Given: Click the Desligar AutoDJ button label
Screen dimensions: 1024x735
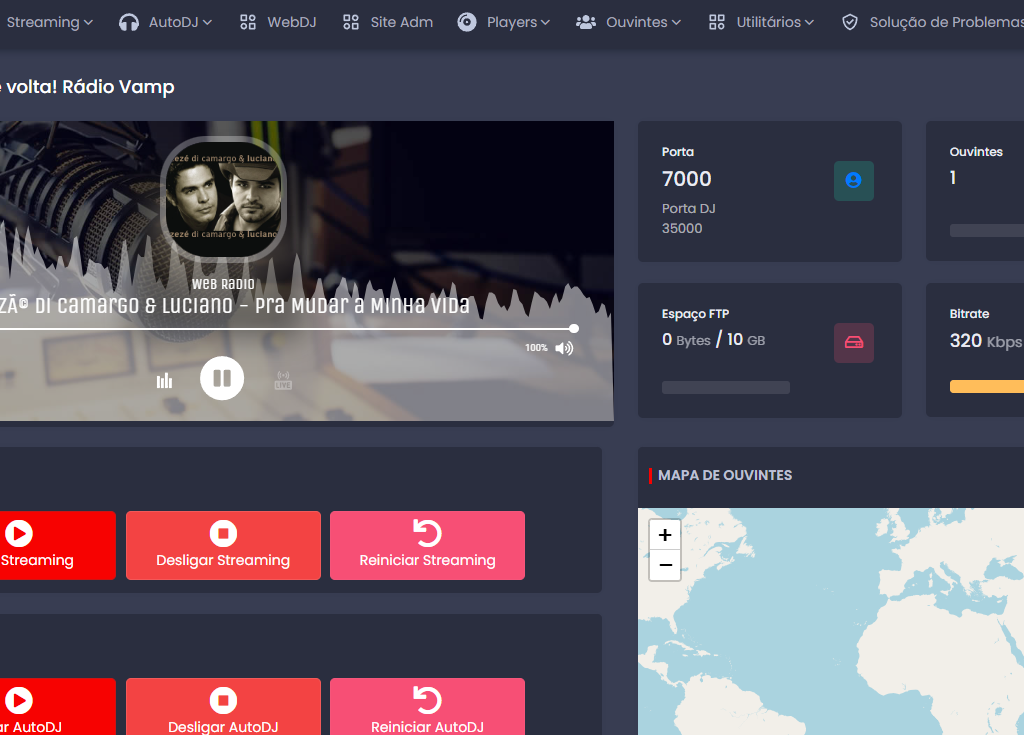Looking at the screenshot, I should coord(223,727).
